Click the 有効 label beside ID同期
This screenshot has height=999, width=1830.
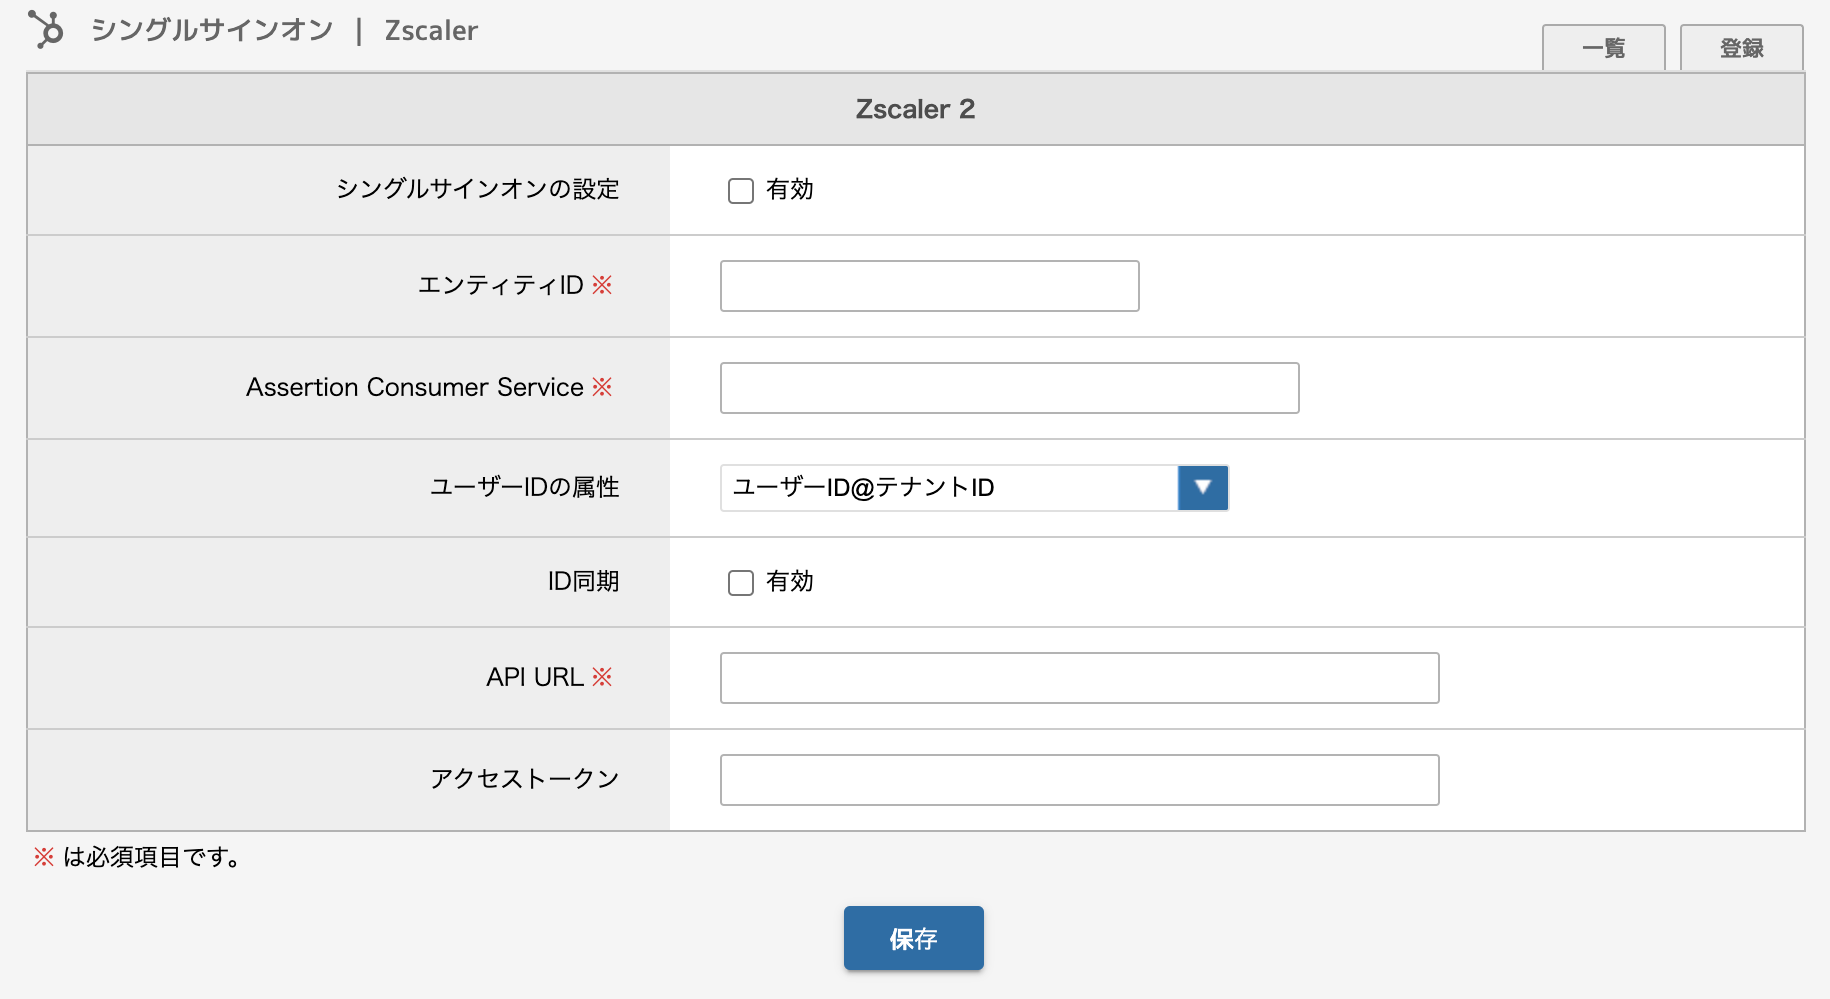790,582
